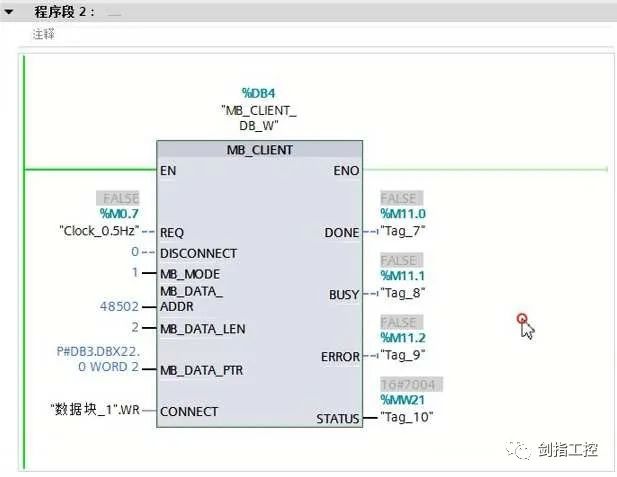Collapse the 程序段 2 network section

coord(10,11)
